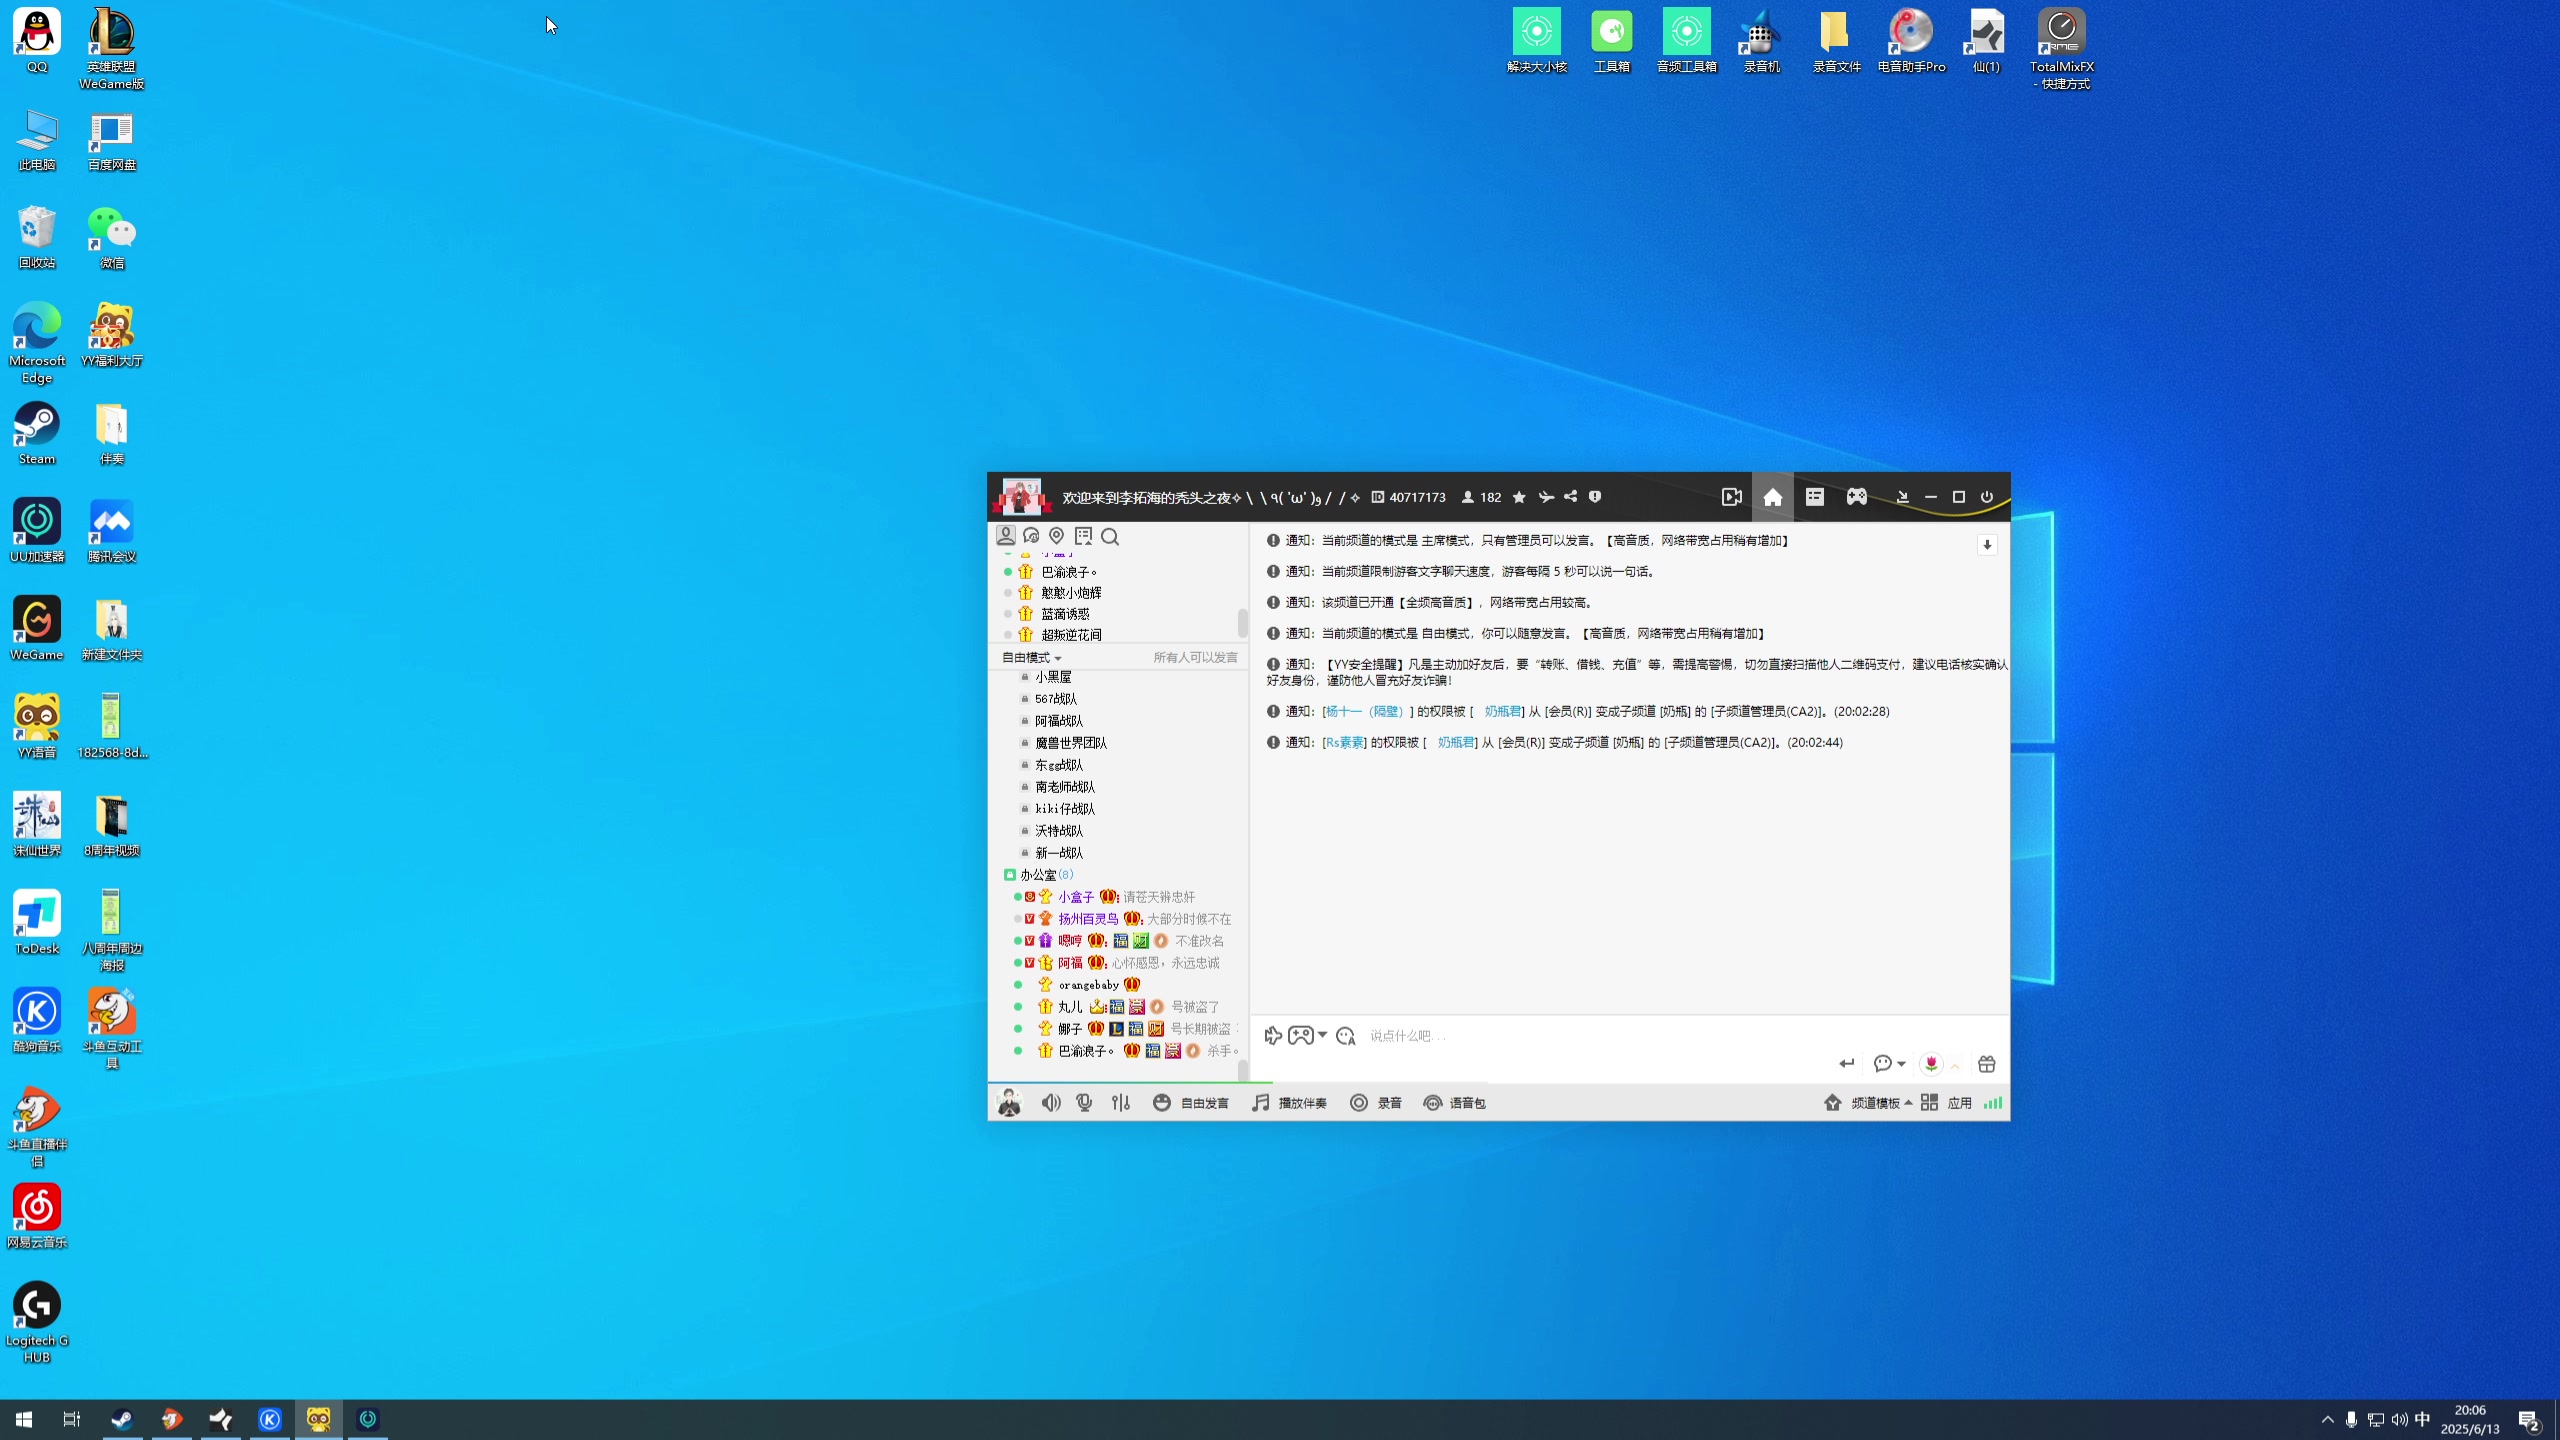Click the volume icon in the system tray
The height and width of the screenshot is (1440, 2560).
point(2399,1419)
